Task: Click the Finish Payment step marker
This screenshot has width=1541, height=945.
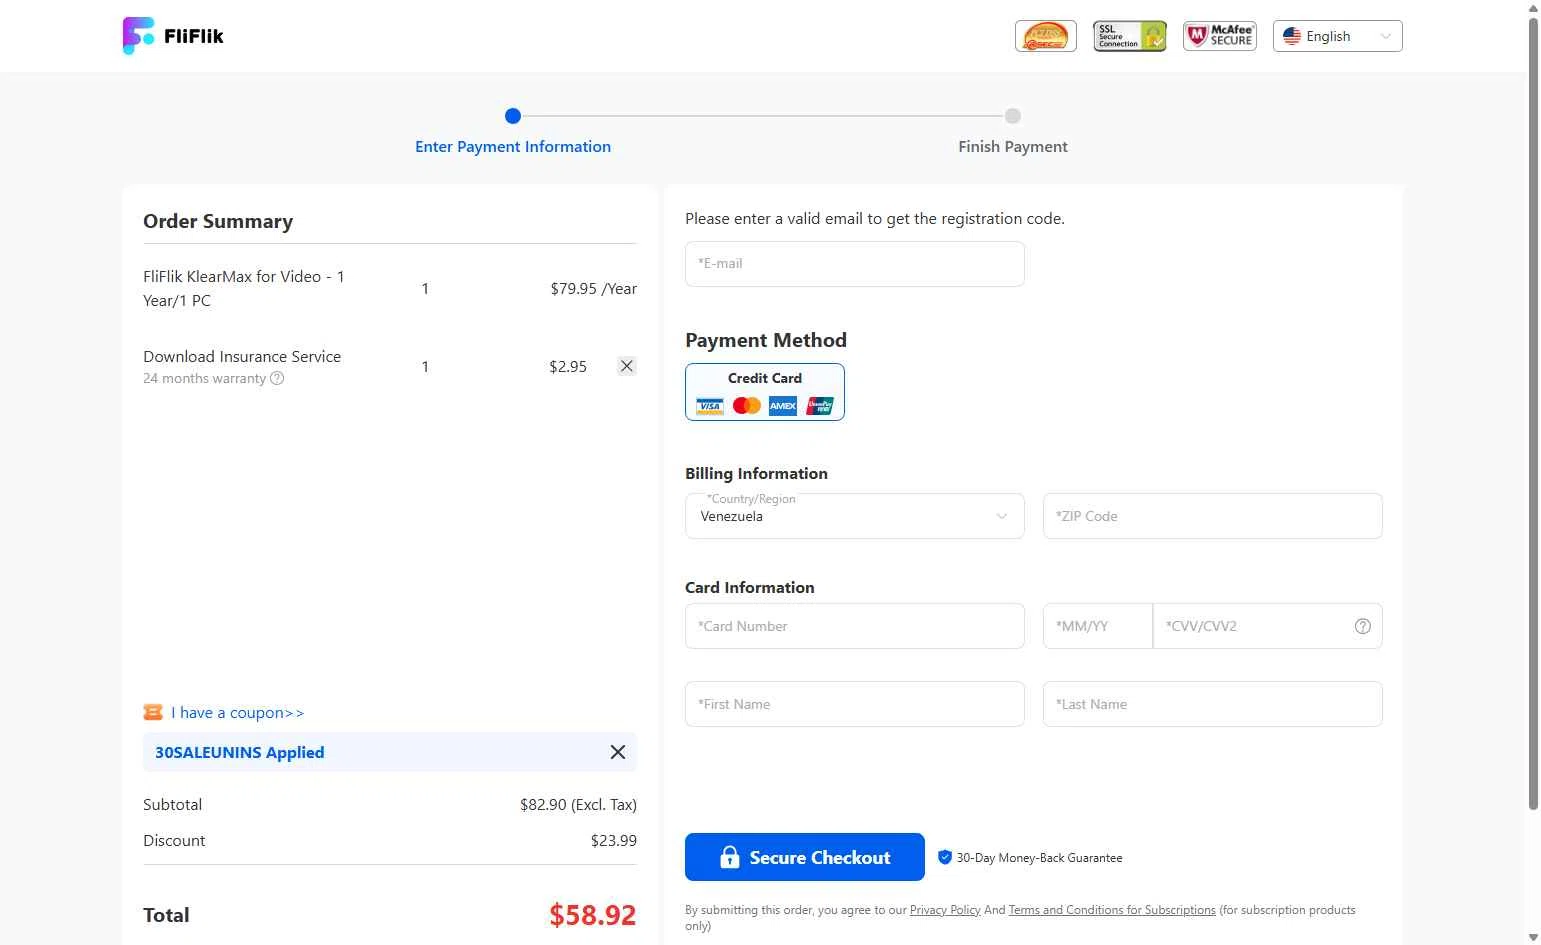Action: click(x=1013, y=116)
